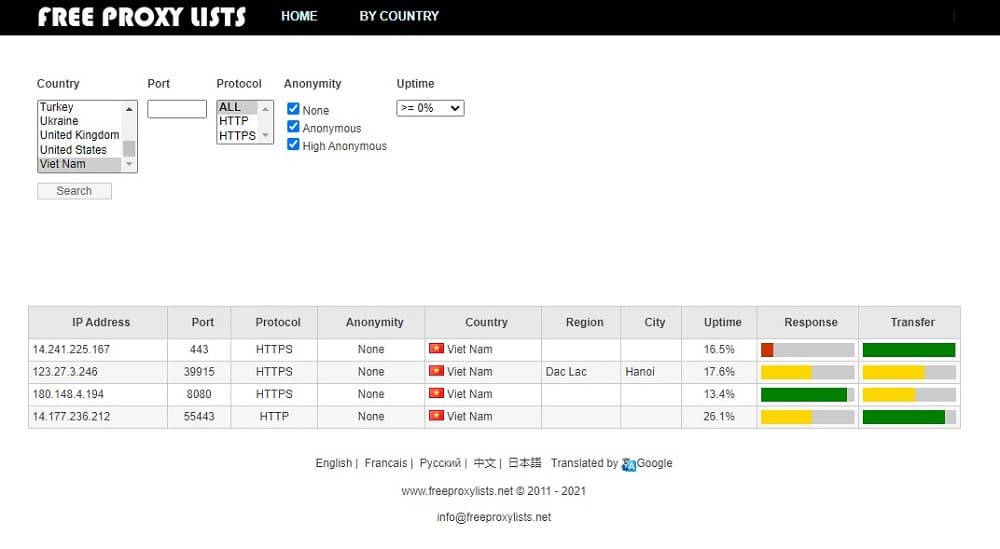Go to the HOME menu item
This screenshot has width=1000, height=549.
299,16
